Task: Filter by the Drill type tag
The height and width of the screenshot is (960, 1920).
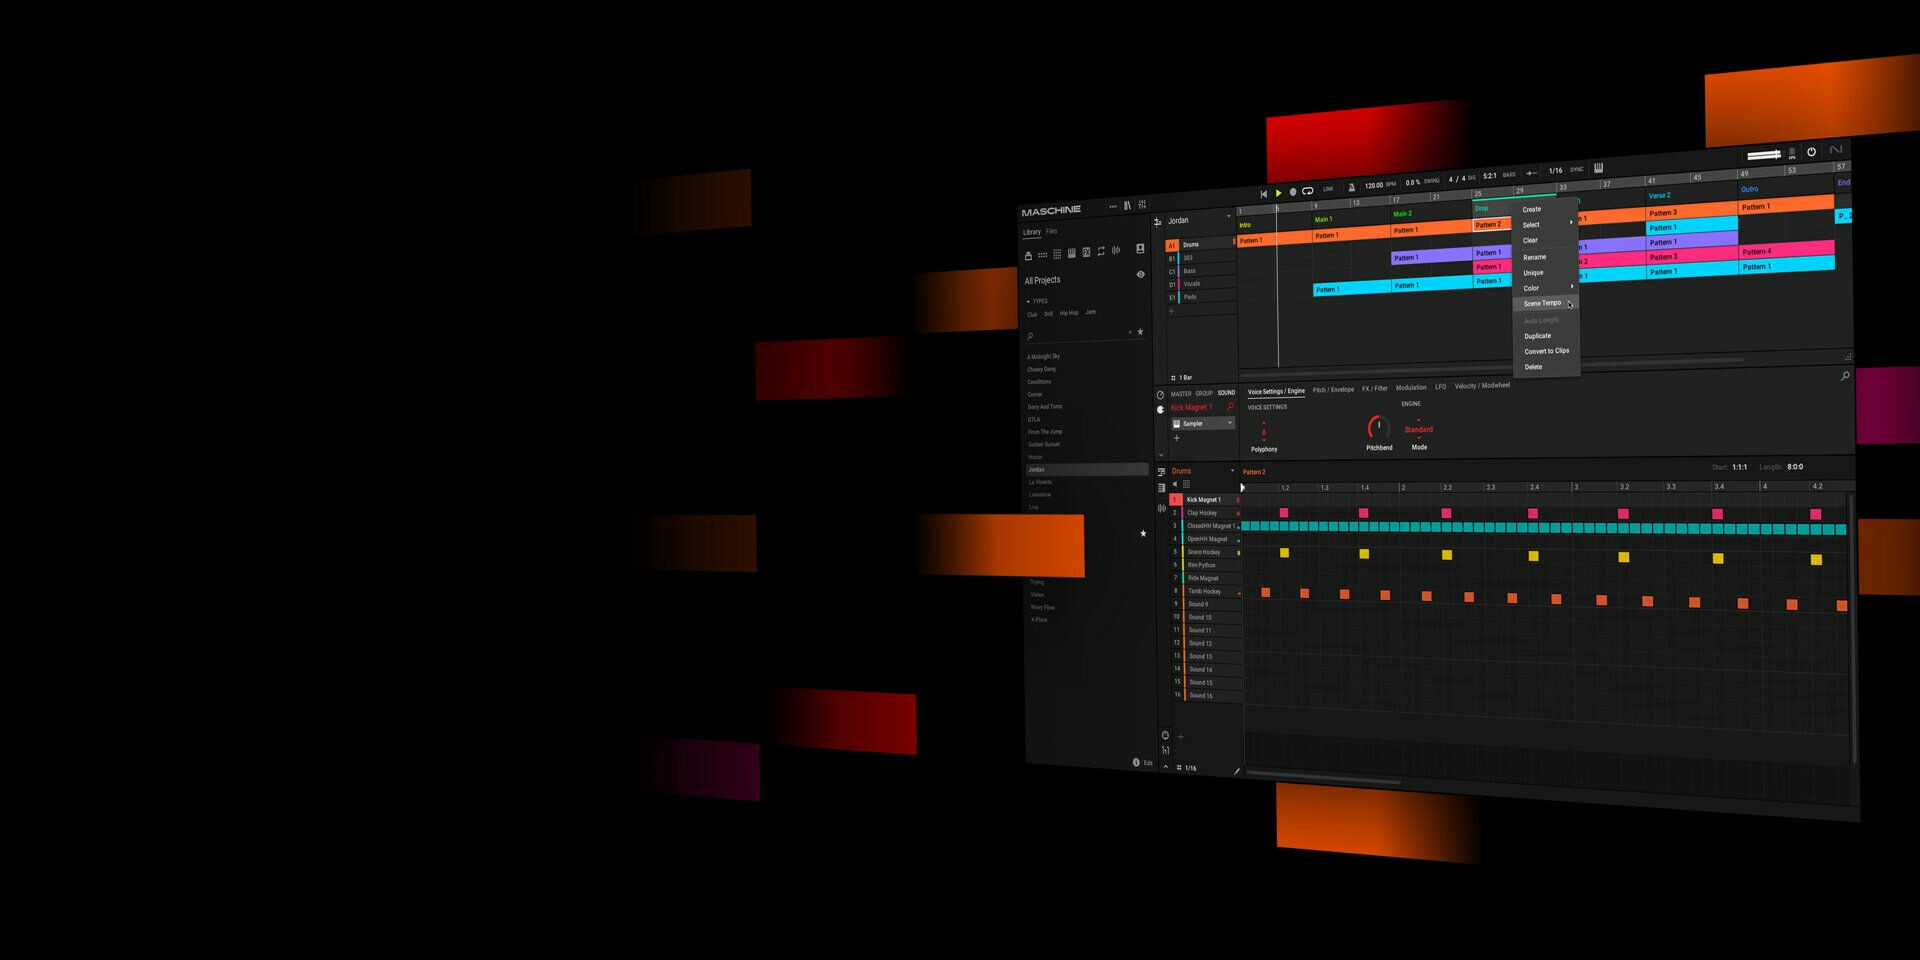Action: click(x=1048, y=314)
